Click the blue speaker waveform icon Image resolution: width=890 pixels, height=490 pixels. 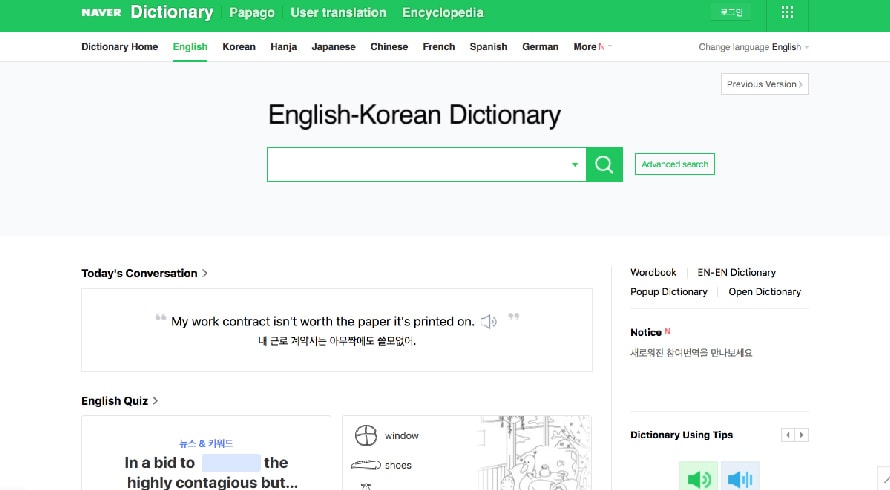(740, 478)
